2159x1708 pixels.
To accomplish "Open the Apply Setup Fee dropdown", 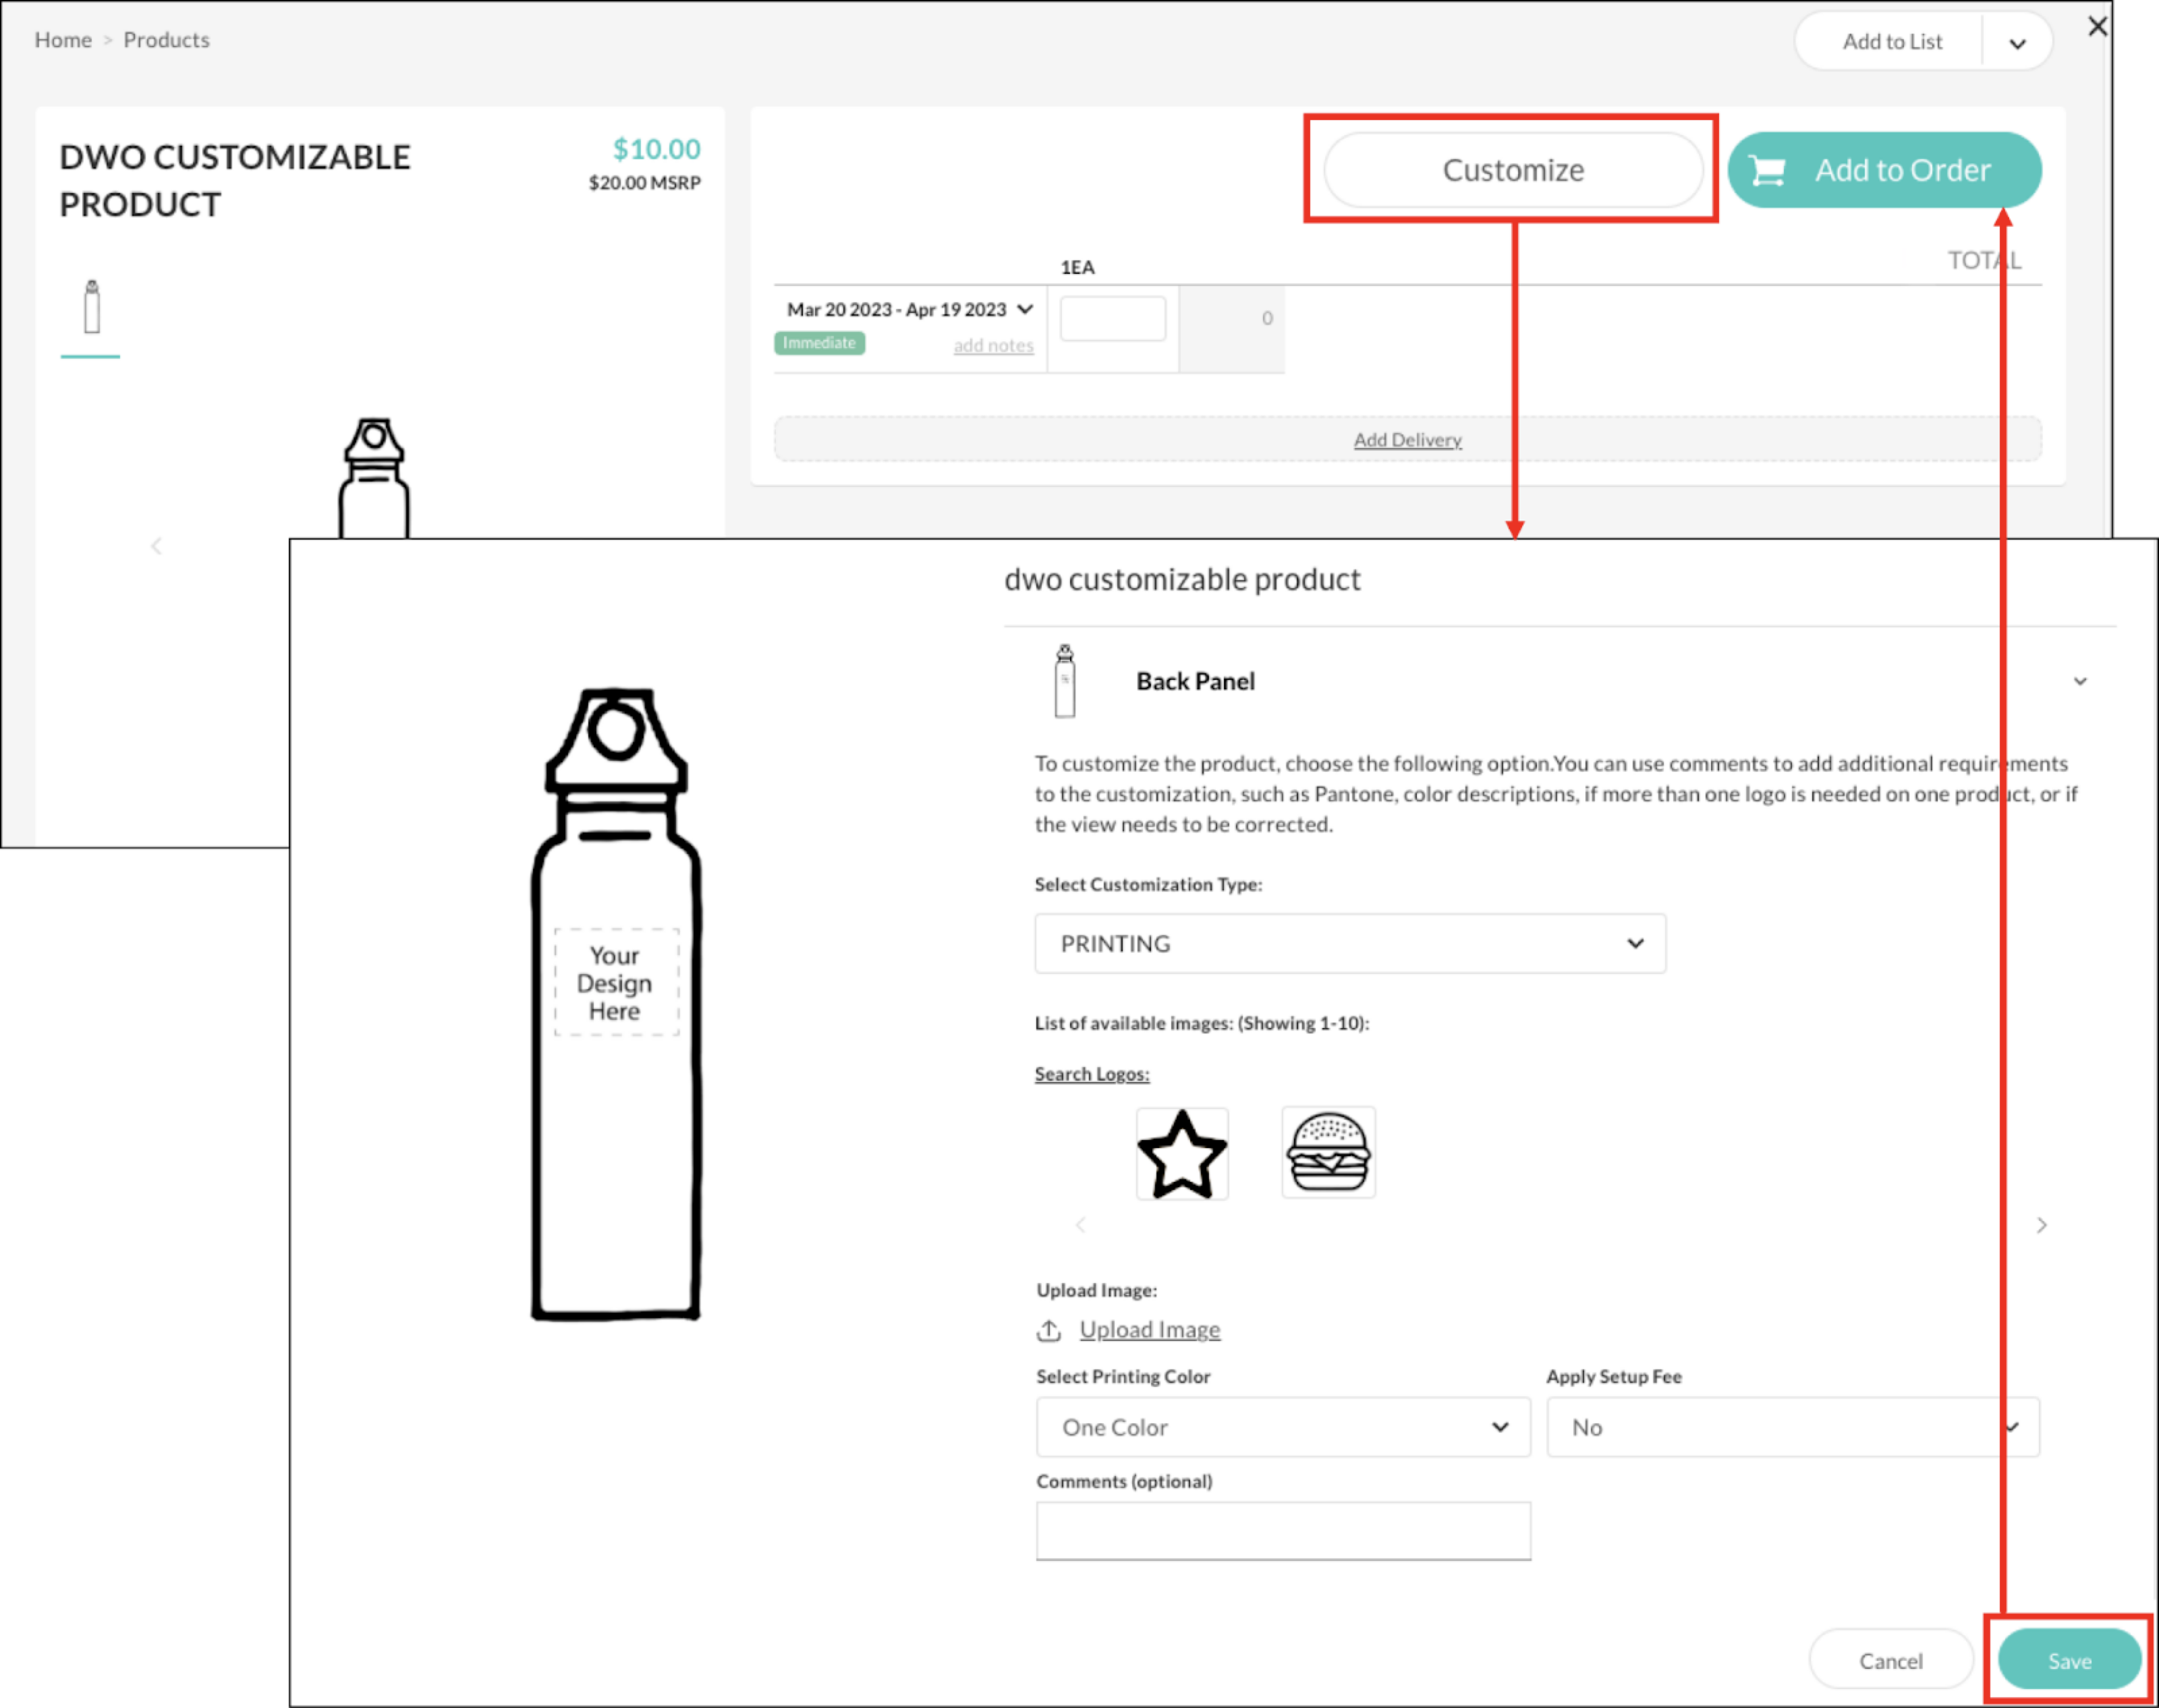I will click(1793, 1427).
